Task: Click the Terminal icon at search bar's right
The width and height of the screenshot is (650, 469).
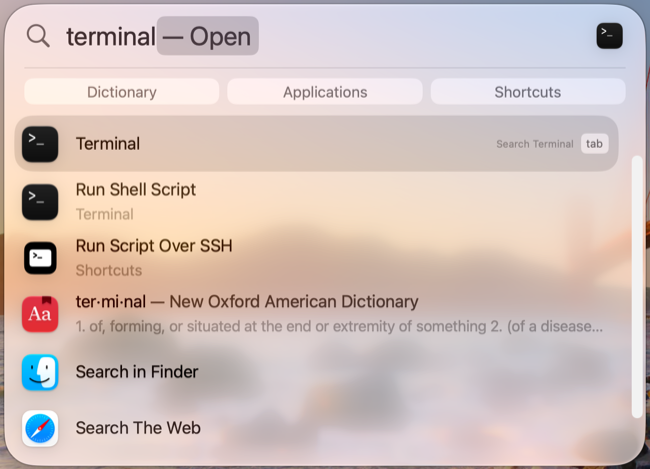Action: coord(609,36)
